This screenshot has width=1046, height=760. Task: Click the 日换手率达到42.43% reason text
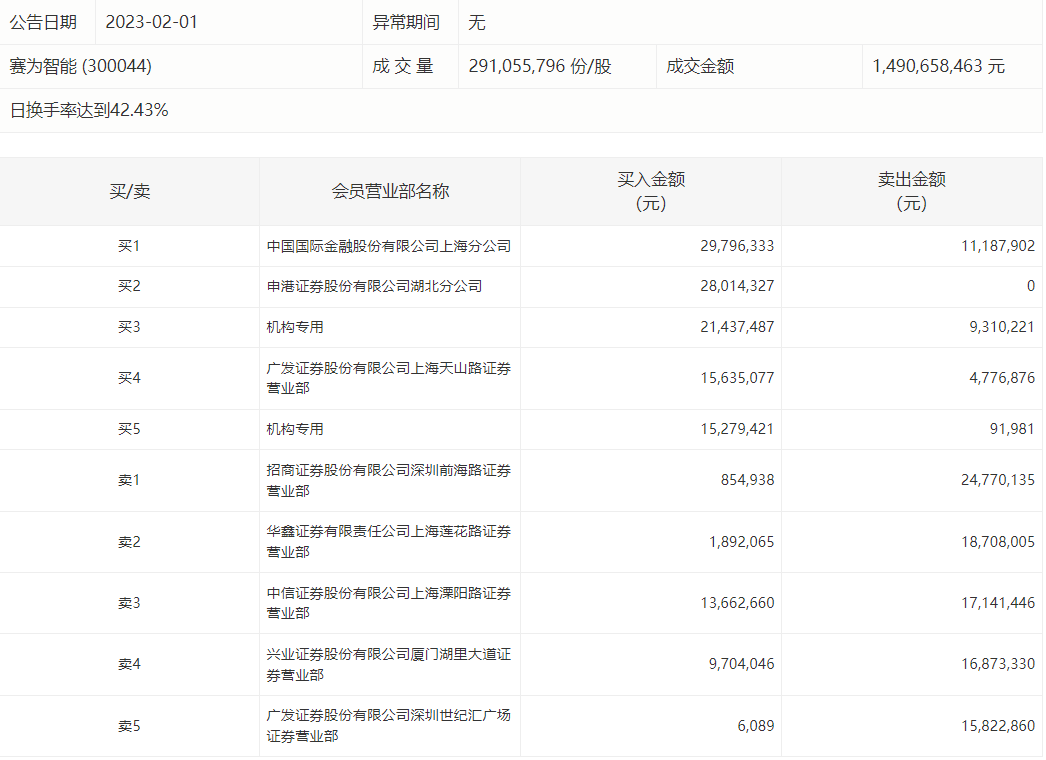89,110
